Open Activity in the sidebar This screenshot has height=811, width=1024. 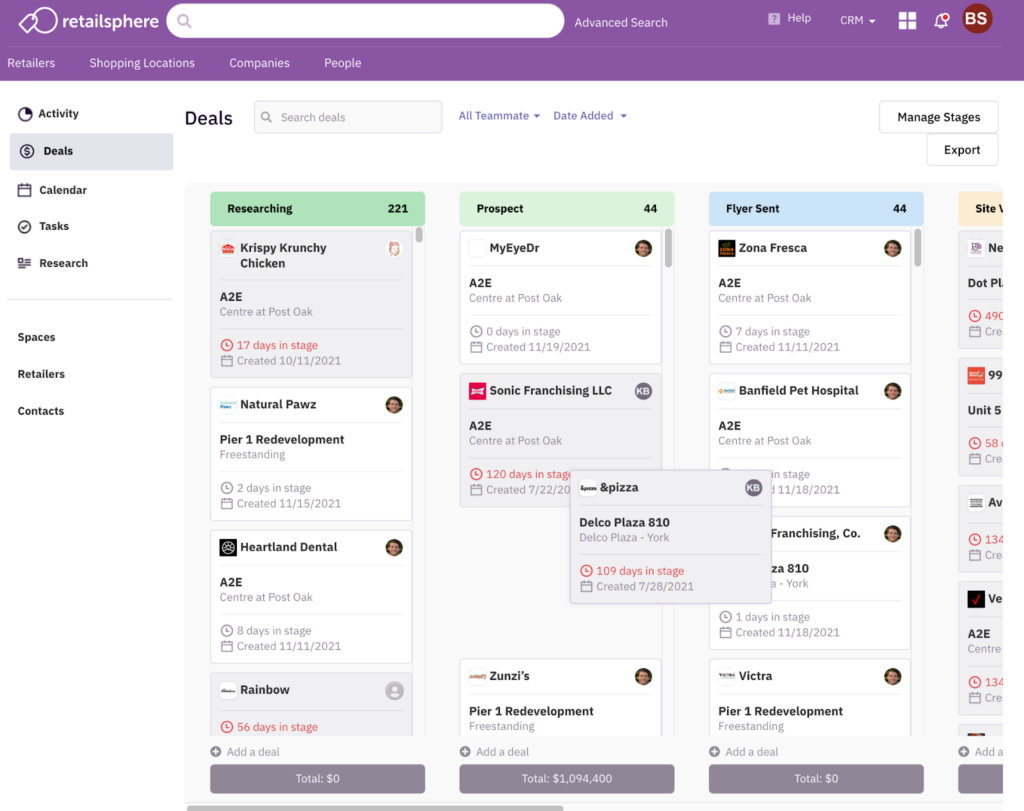click(x=48, y=114)
